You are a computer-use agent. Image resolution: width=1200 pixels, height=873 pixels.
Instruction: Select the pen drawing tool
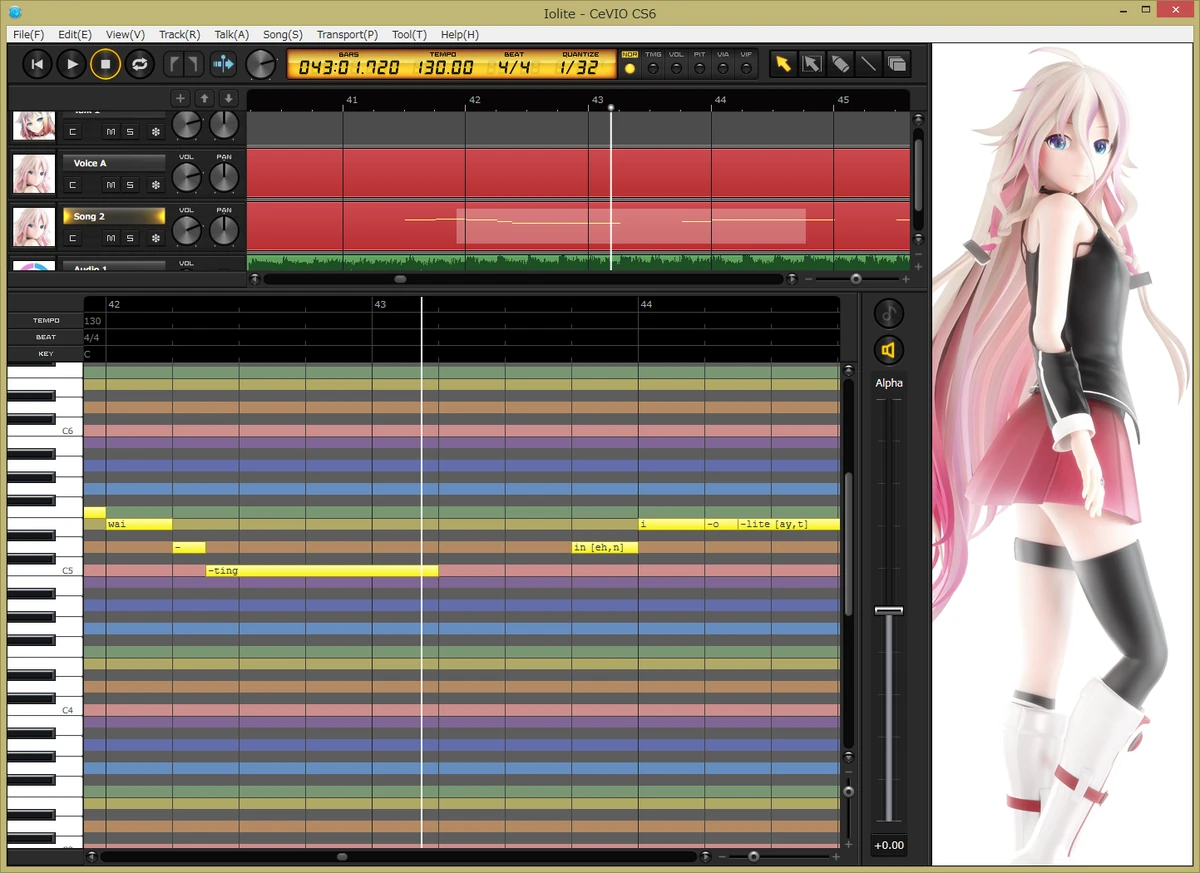click(x=840, y=63)
